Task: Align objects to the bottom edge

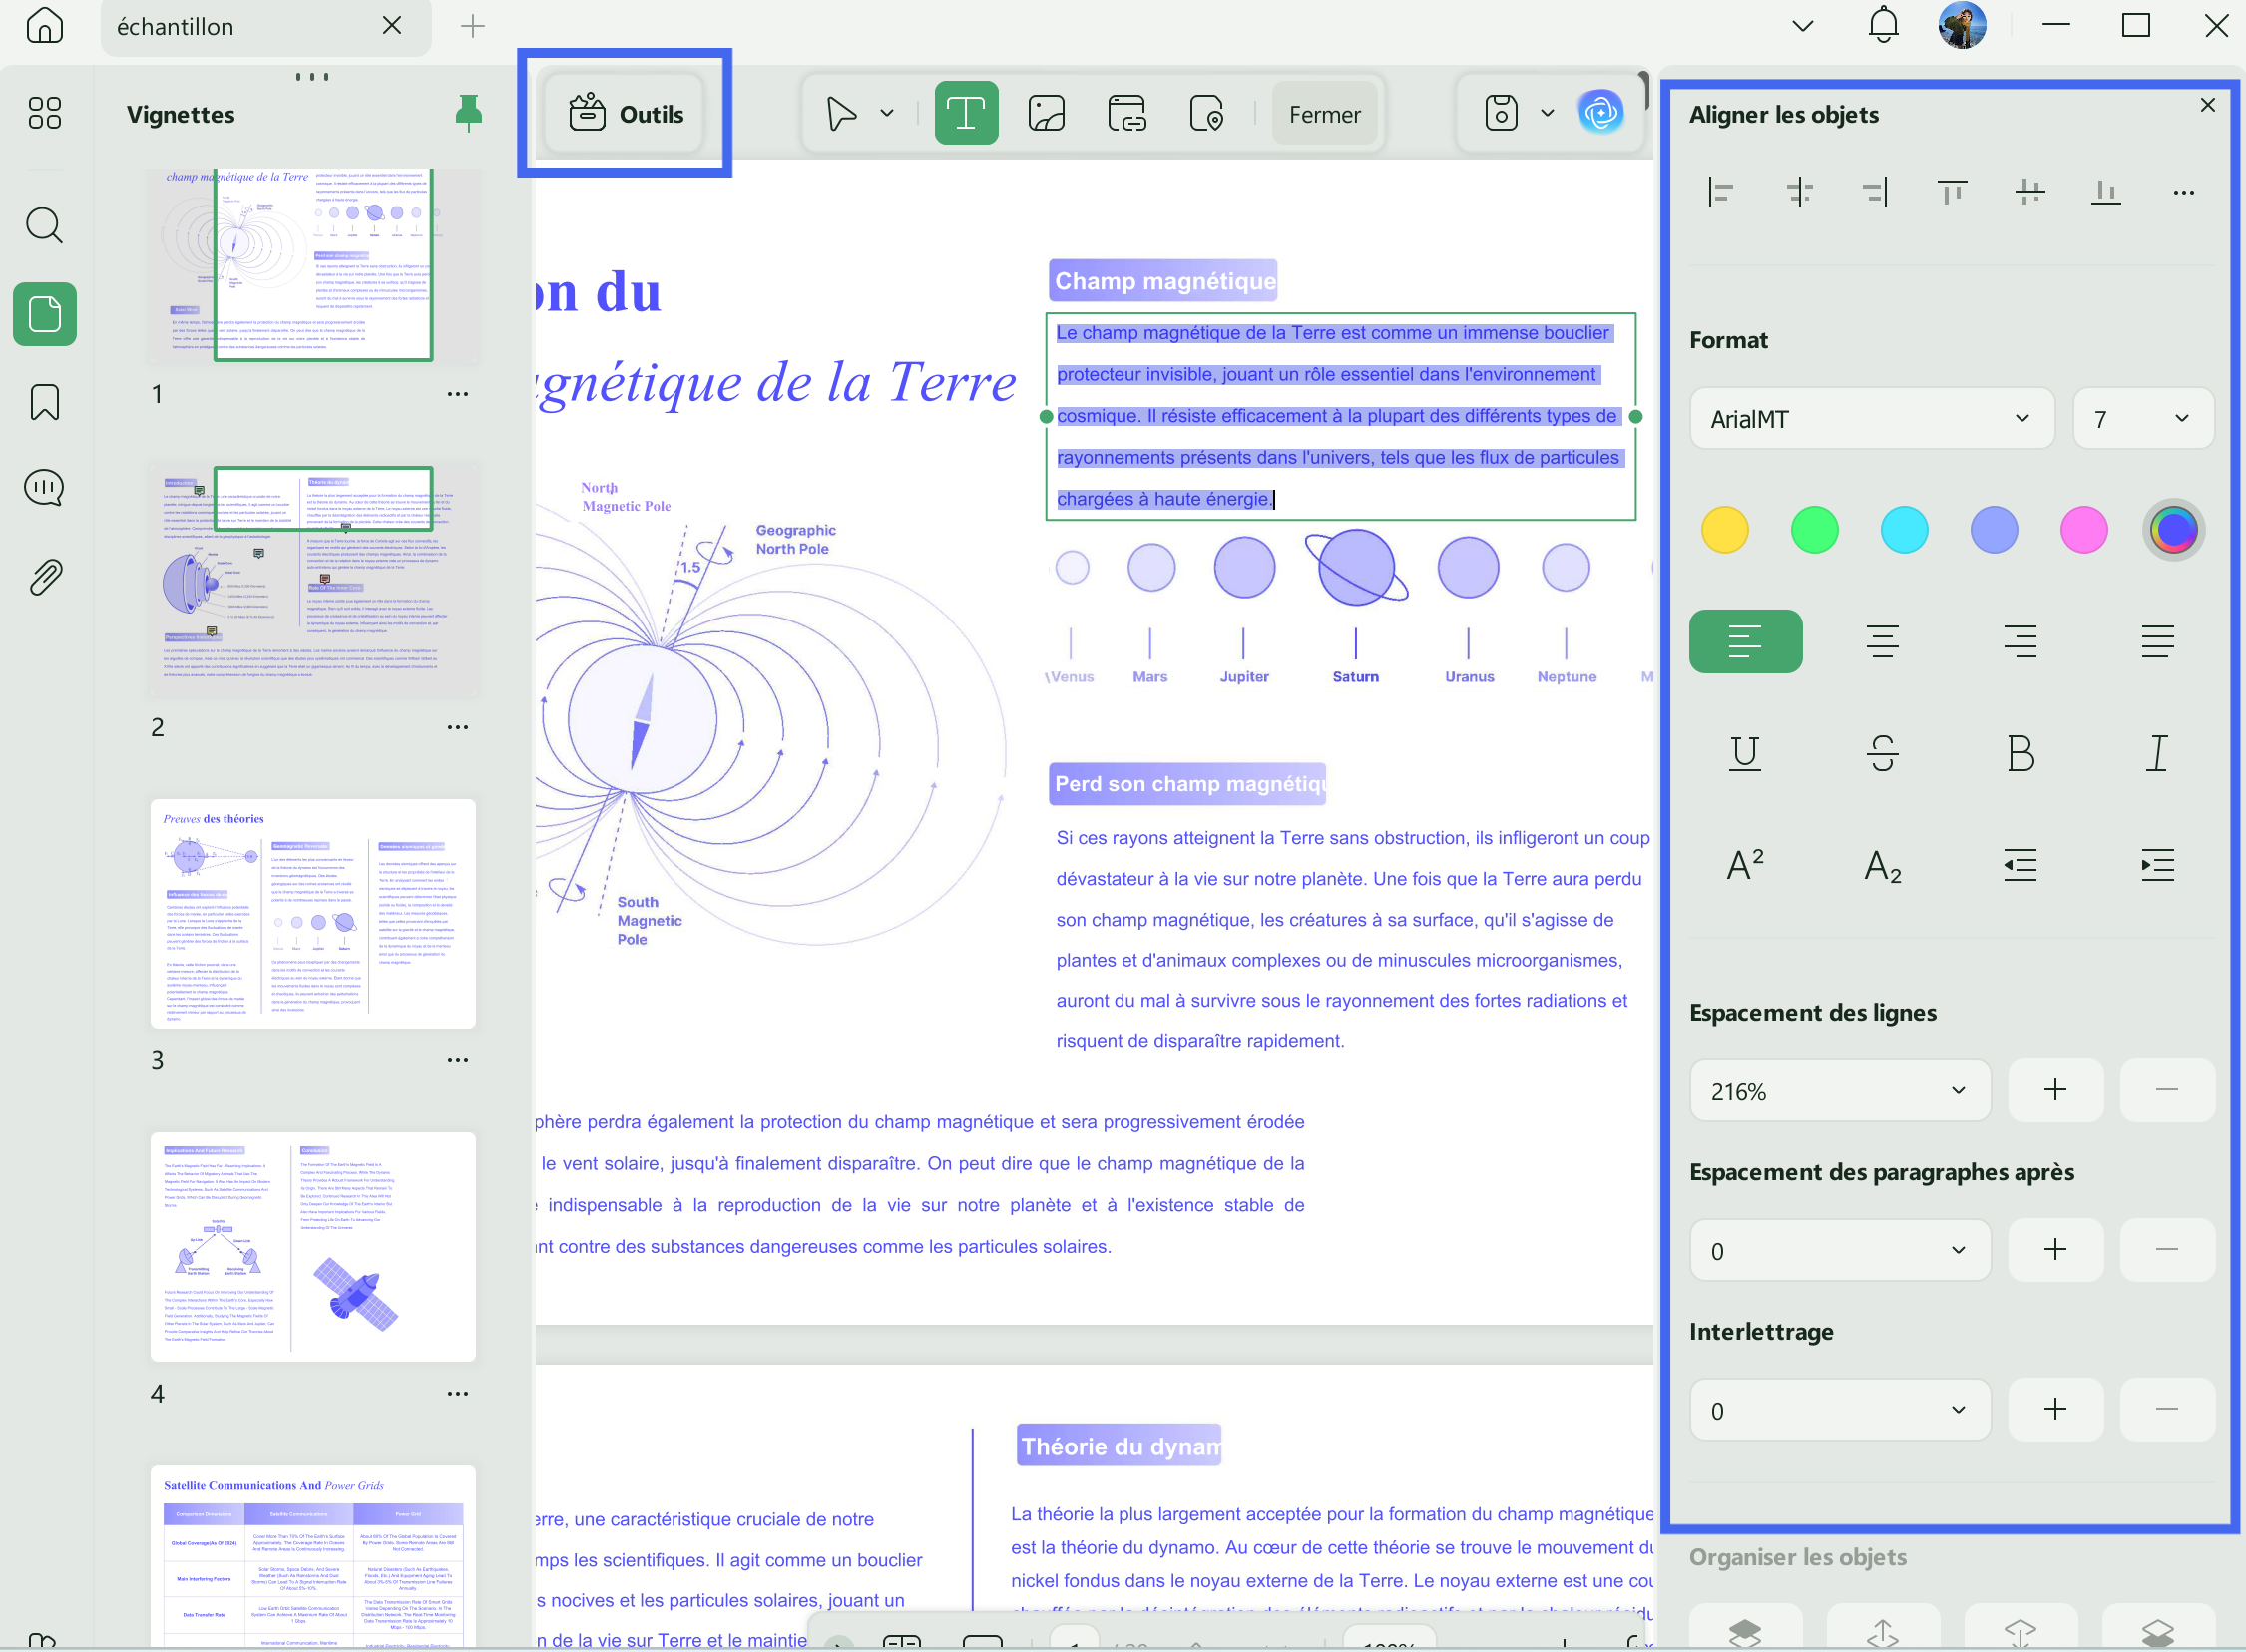Action: pos(2106,191)
